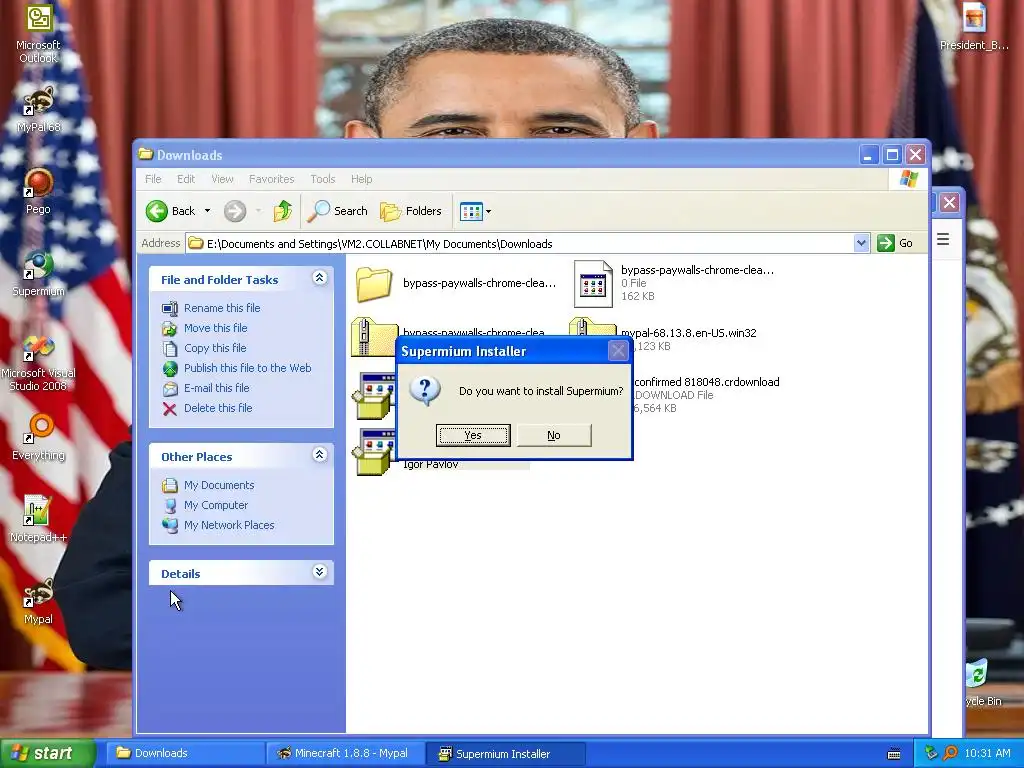Open the Favorites menu
The width and height of the screenshot is (1024, 768).
[x=272, y=179]
